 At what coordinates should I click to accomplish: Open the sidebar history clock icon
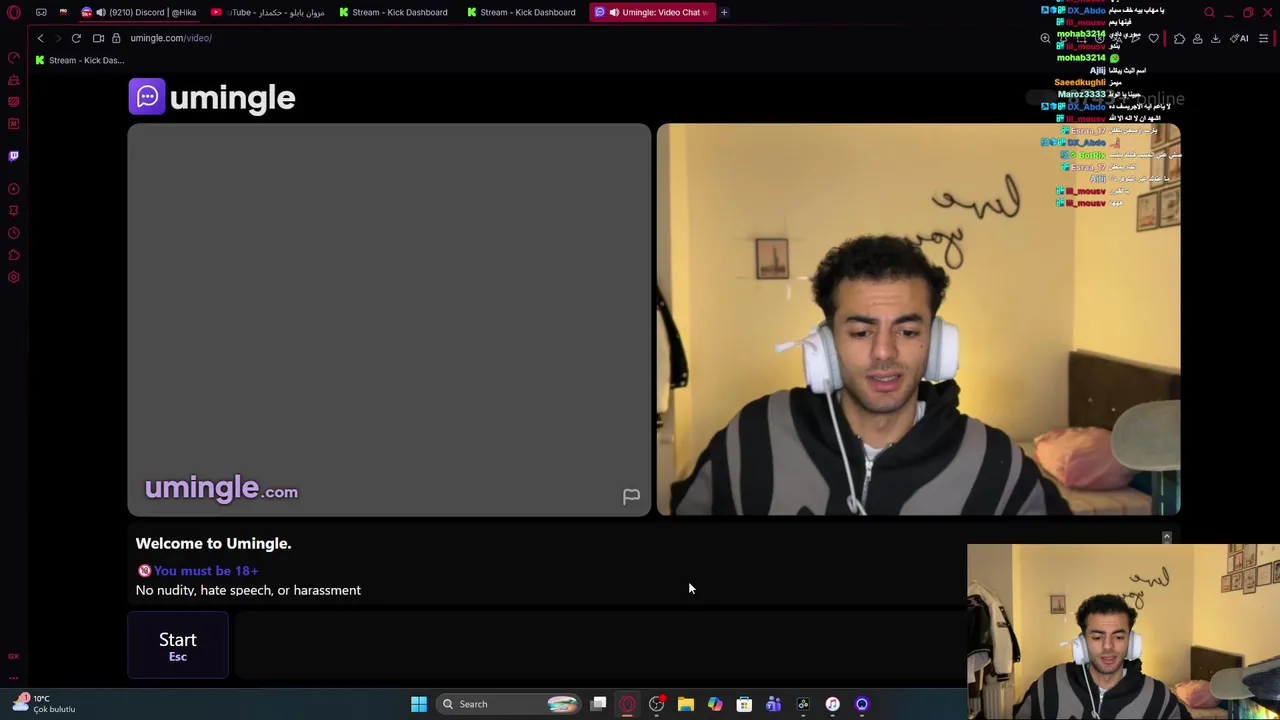tap(14, 233)
